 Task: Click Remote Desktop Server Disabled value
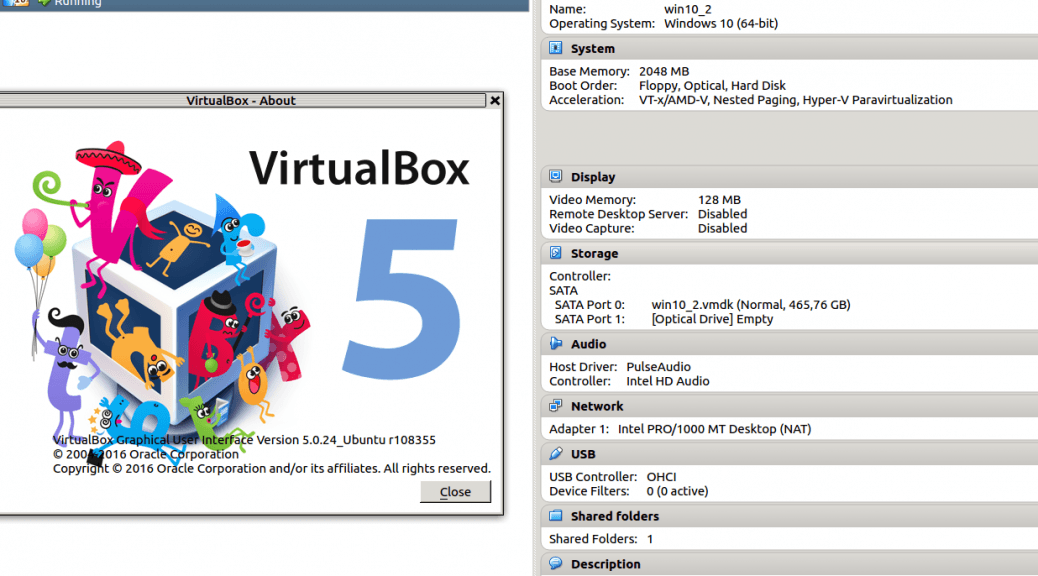[722, 214]
